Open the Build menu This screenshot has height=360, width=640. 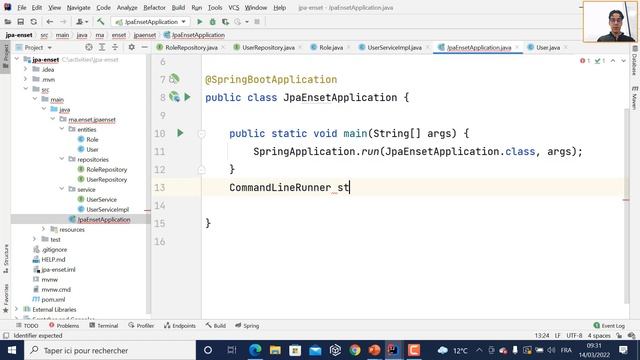pyautogui.click(x=178, y=7)
